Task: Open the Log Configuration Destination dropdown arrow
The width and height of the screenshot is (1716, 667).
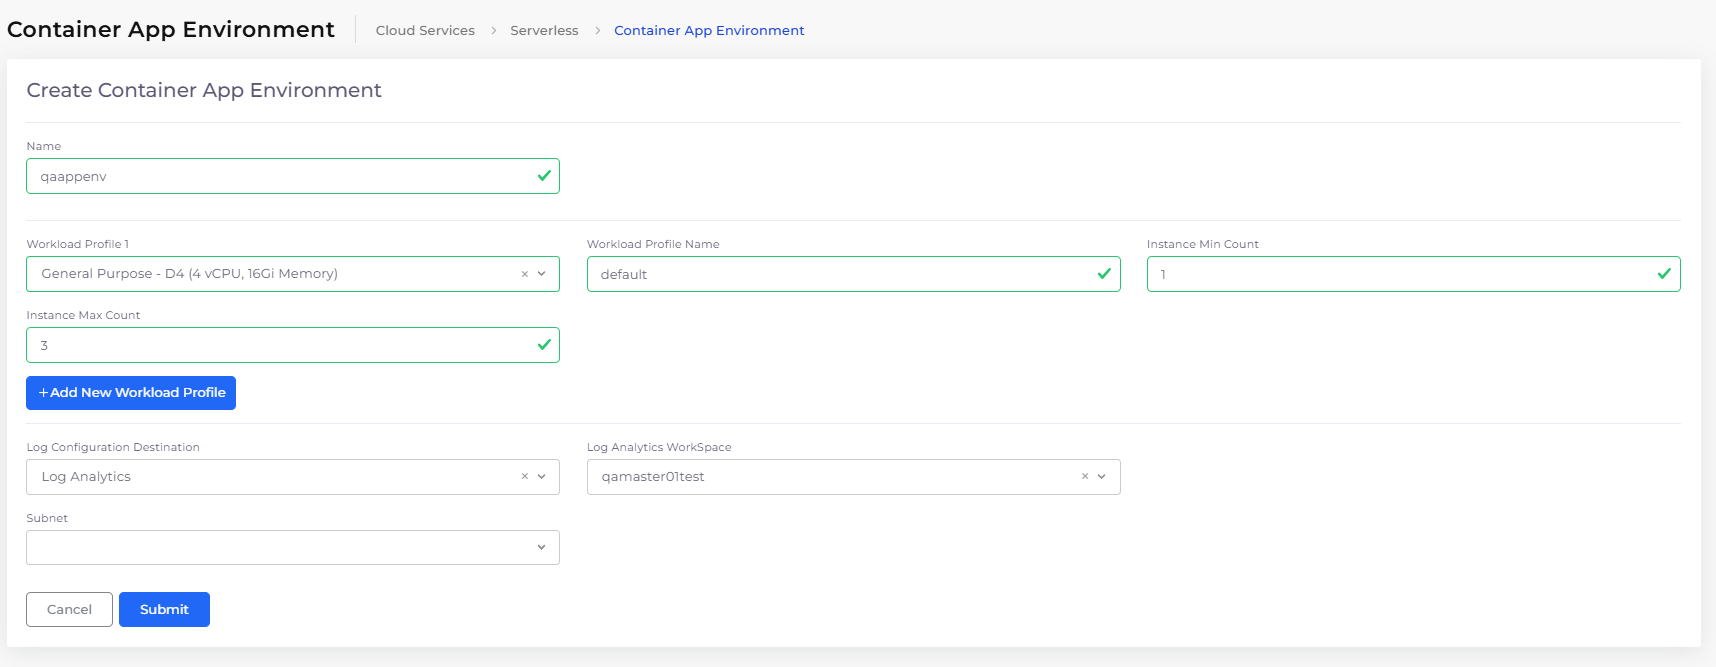Action: click(542, 477)
